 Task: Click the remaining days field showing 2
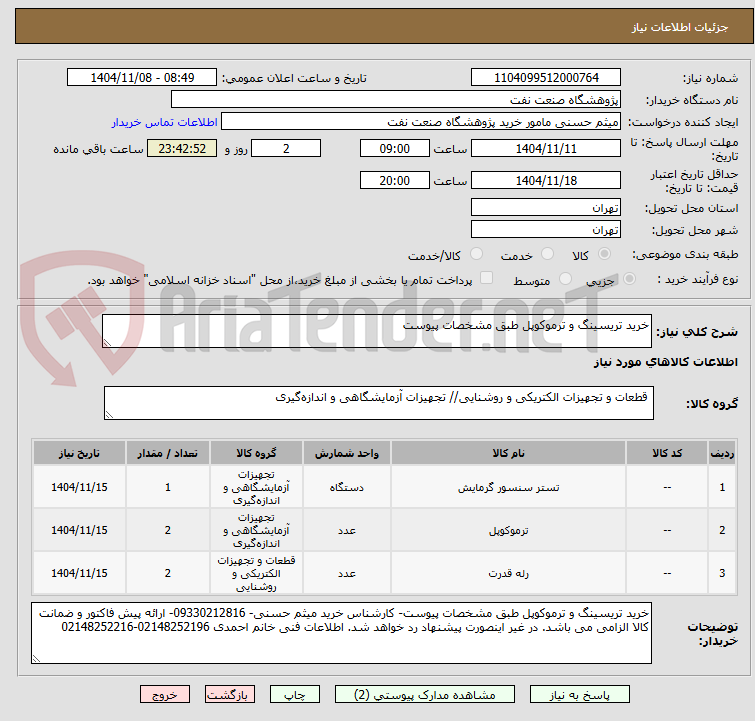pos(286,148)
